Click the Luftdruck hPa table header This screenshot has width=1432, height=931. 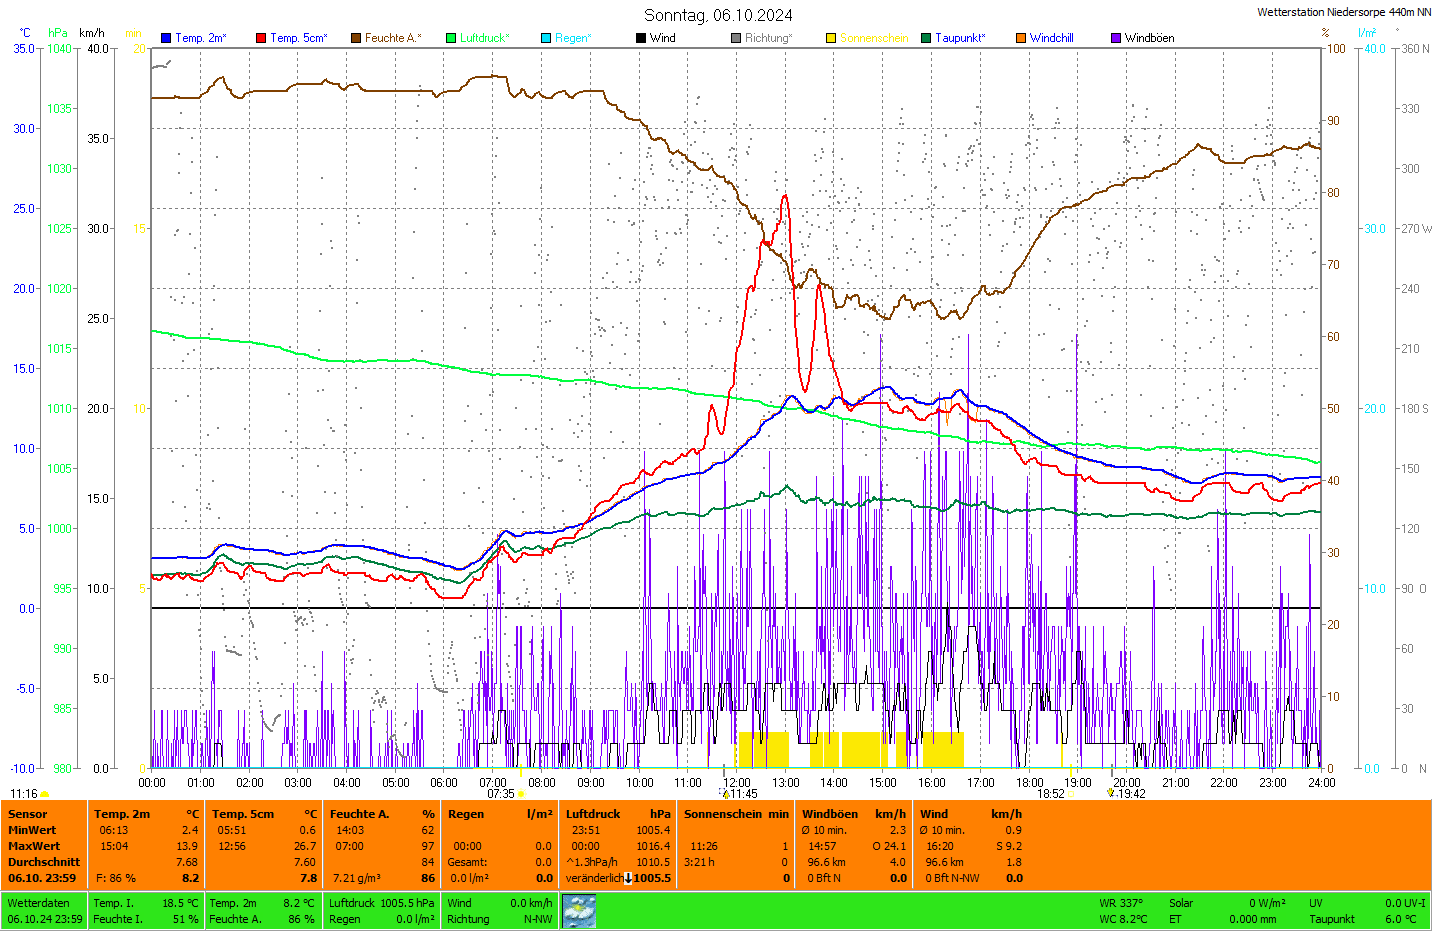click(x=618, y=814)
